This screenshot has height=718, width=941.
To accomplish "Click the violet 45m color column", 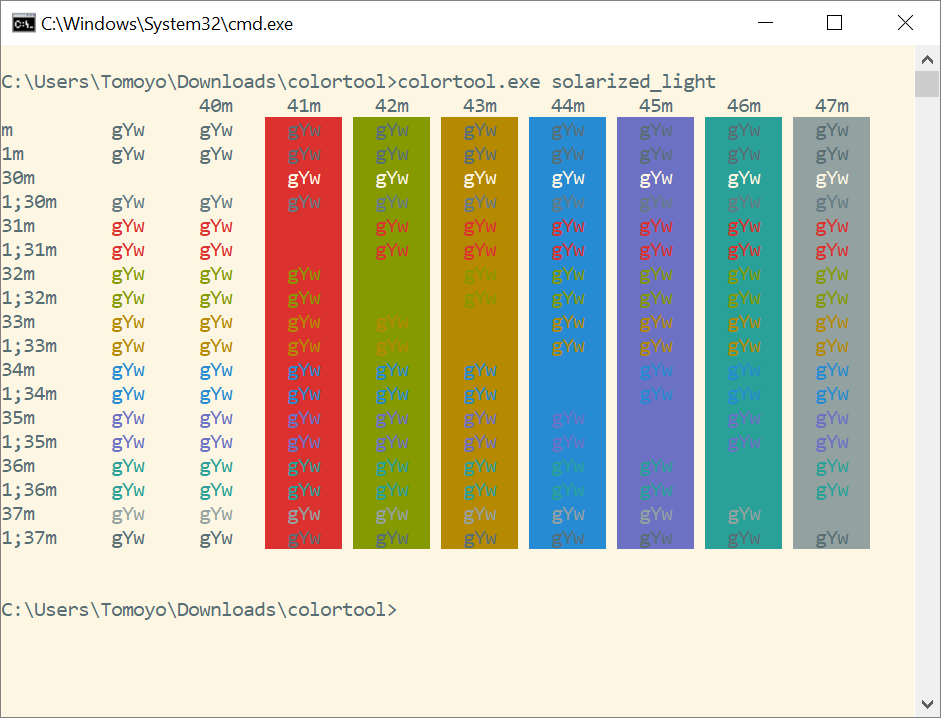I will [655, 333].
